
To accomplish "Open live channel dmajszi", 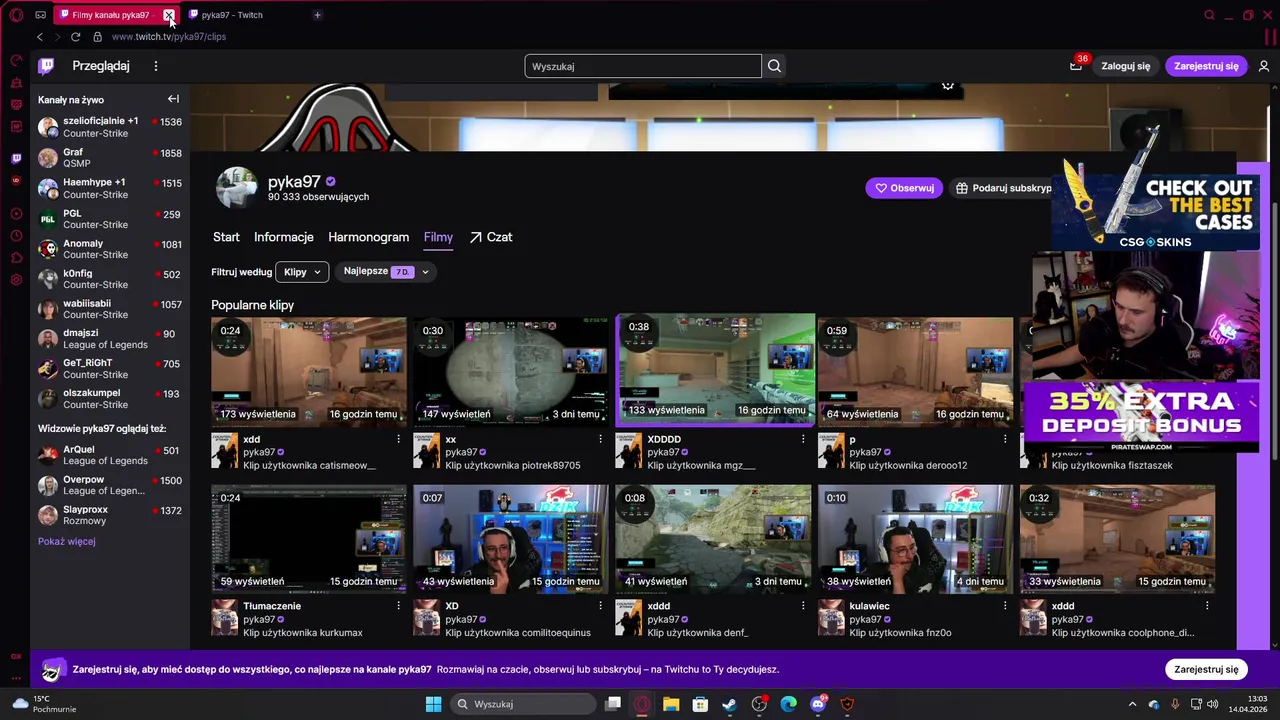I will coord(110,339).
